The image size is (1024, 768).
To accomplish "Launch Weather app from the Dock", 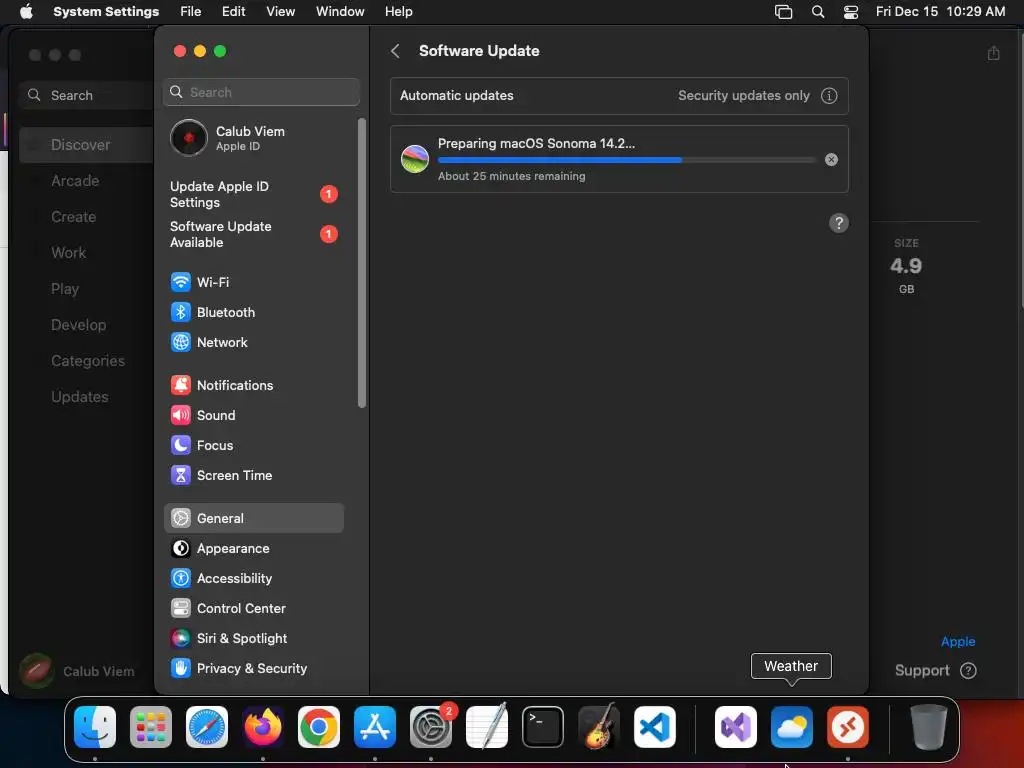I will click(792, 727).
